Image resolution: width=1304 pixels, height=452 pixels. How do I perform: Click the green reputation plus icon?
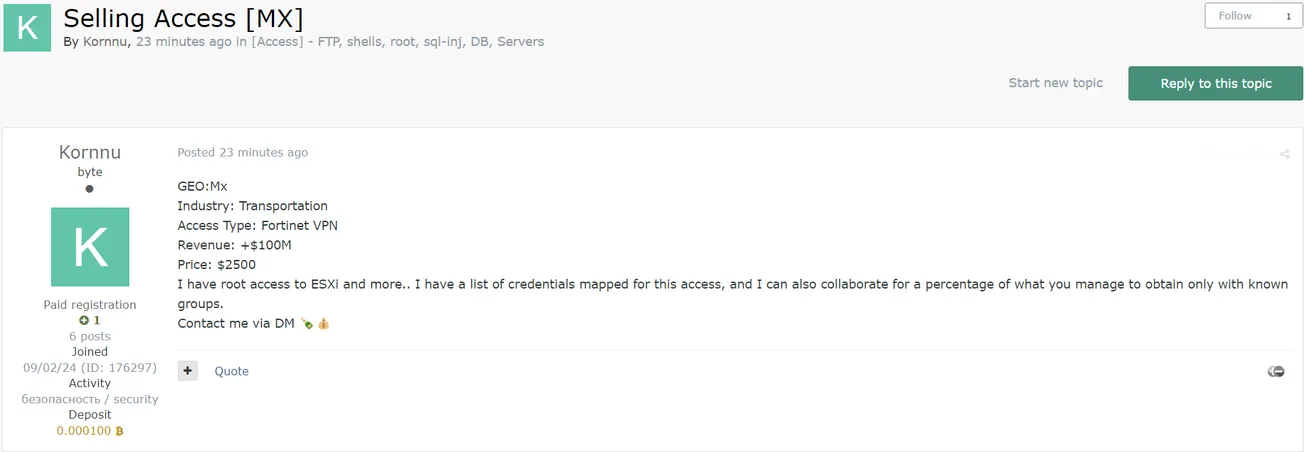point(84,321)
